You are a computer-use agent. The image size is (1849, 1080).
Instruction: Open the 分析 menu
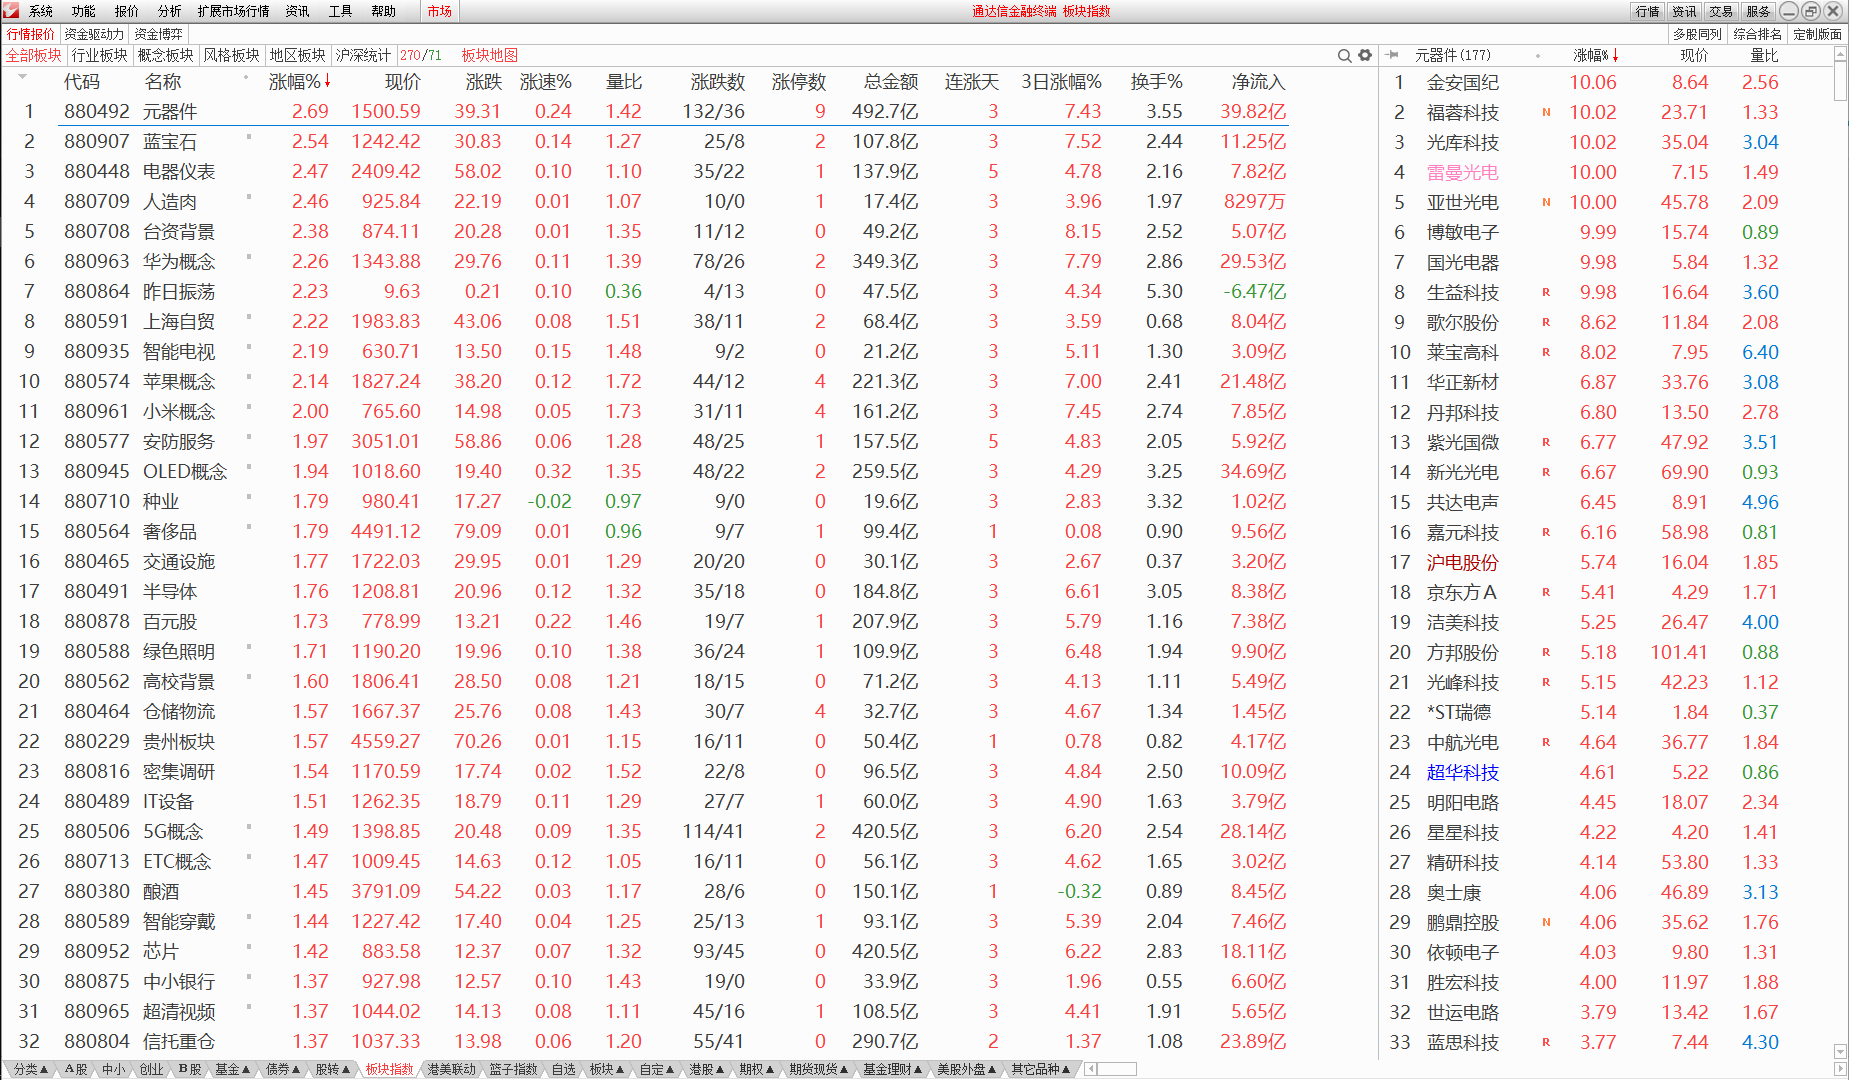coord(170,11)
